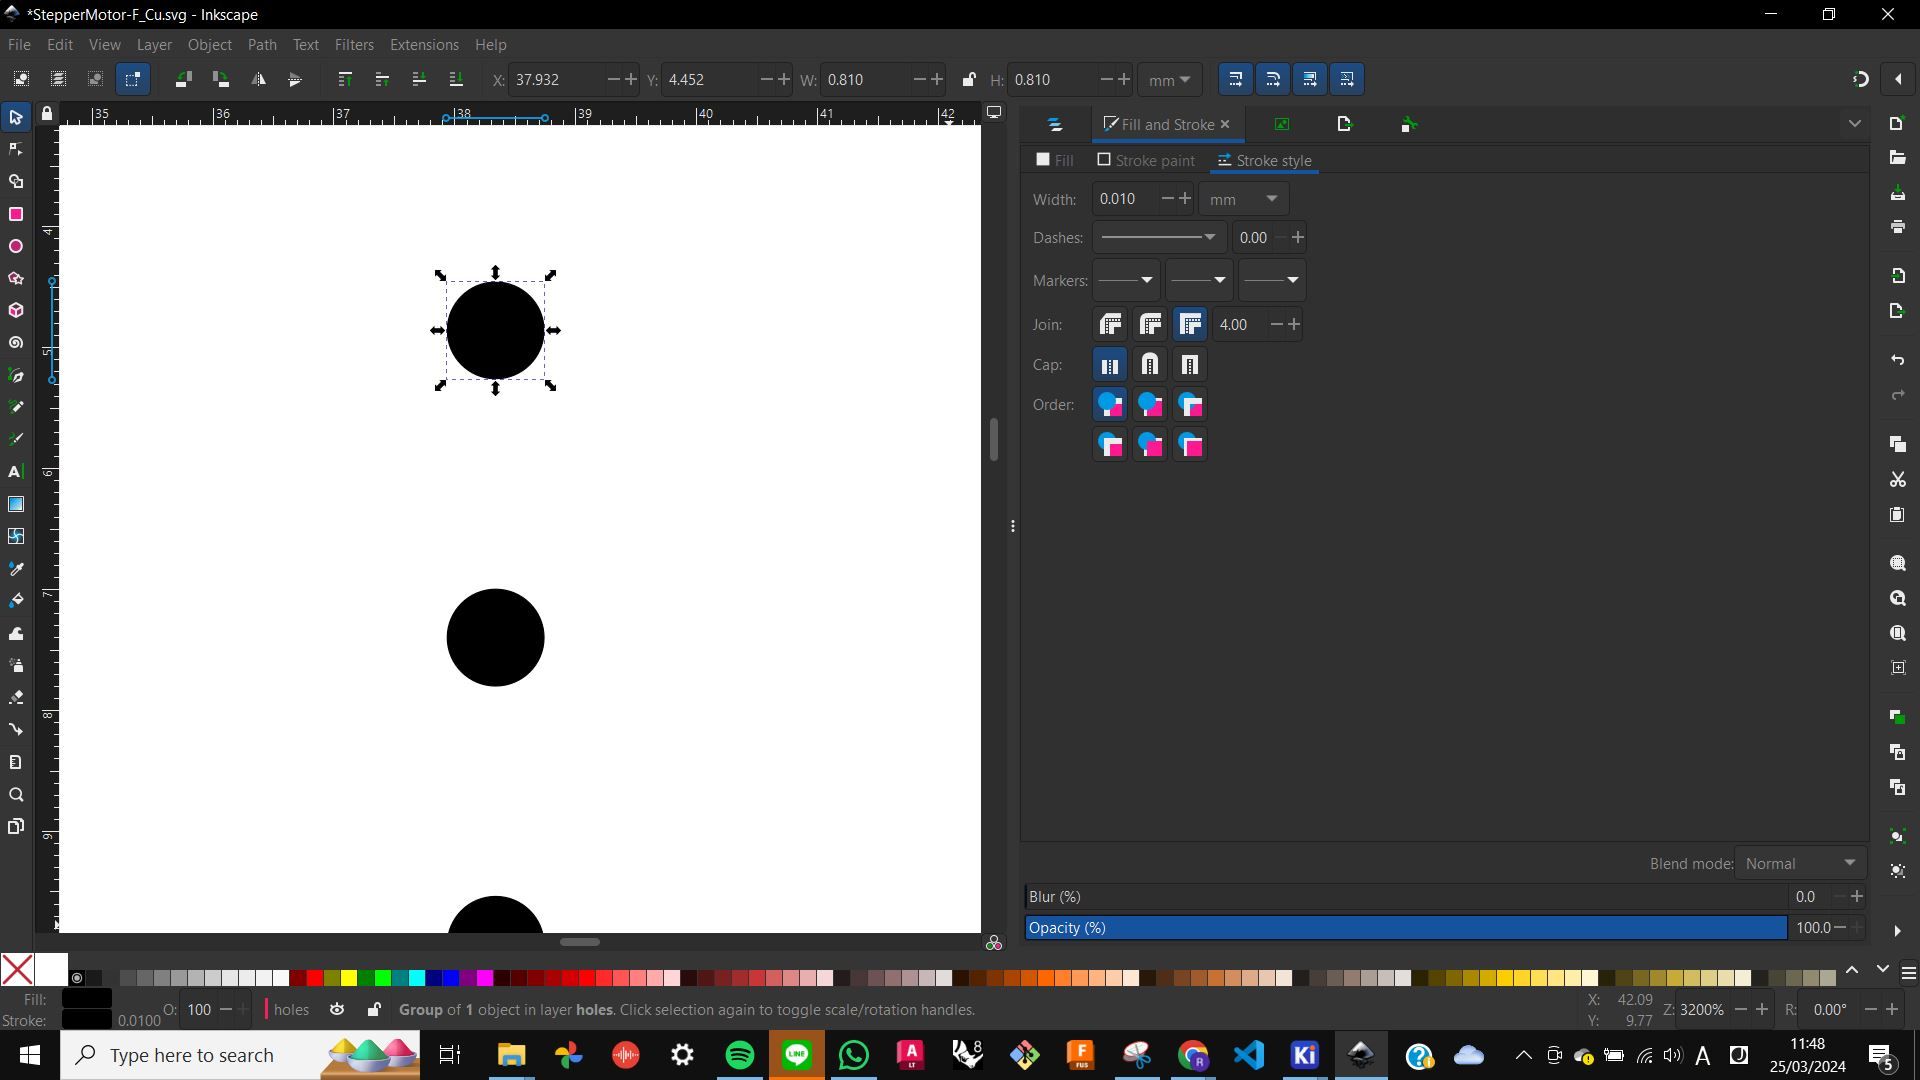The width and height of the screenshot is (1920, 1080).
Task: Click the Undo icon in command bar
Action: pyautogui.click(x=1897, y=360)
